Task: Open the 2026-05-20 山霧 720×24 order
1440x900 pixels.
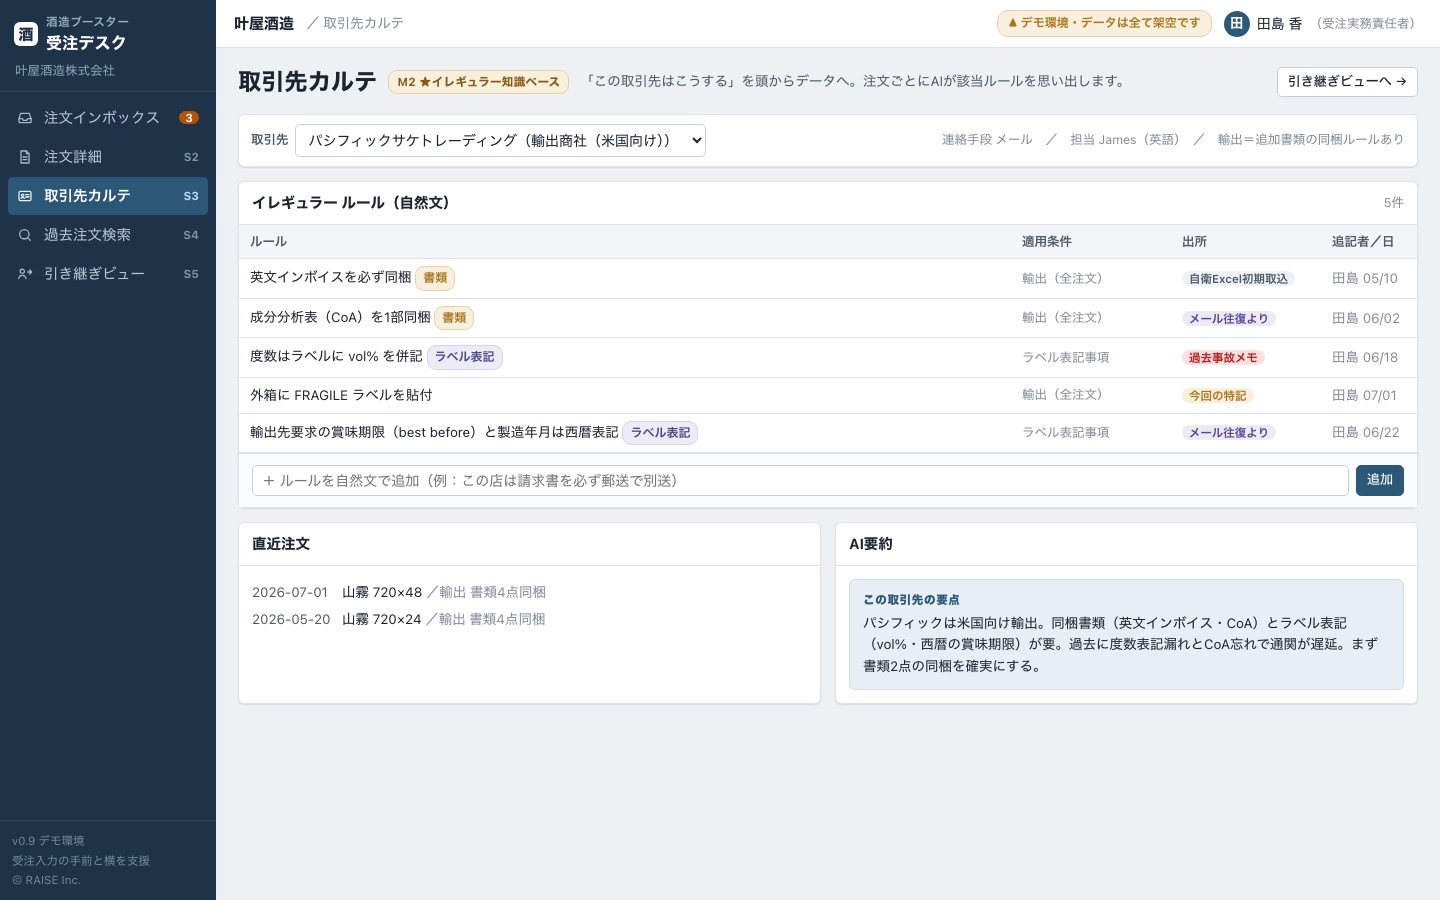Action: 398,619
